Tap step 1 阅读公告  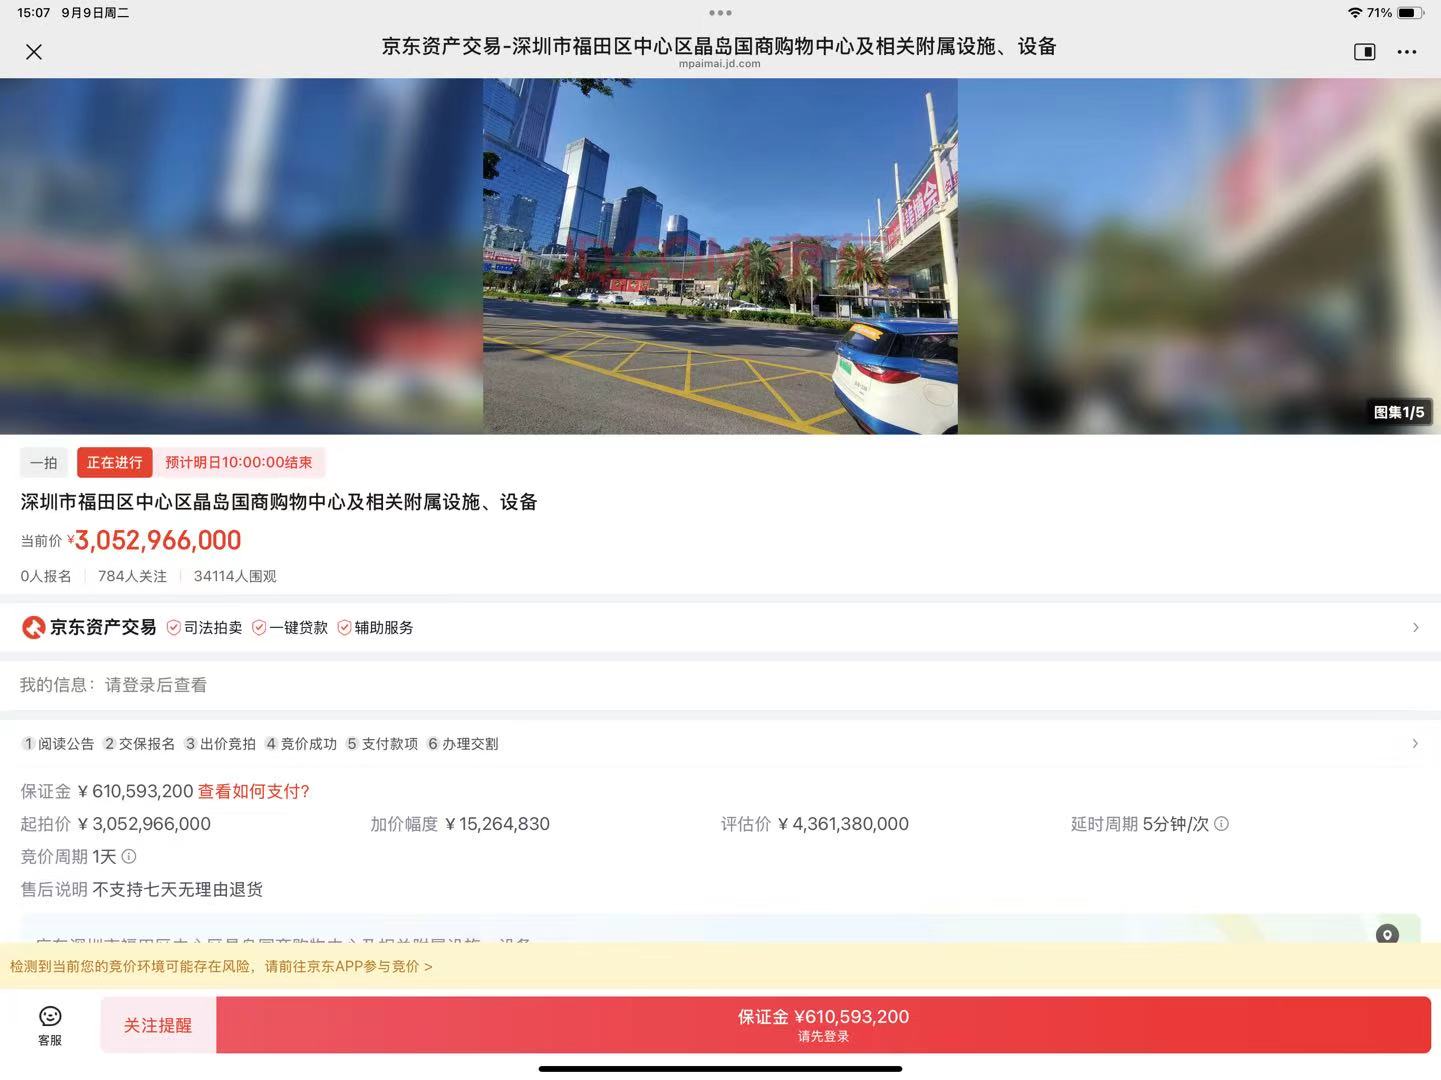pos(58,744)
